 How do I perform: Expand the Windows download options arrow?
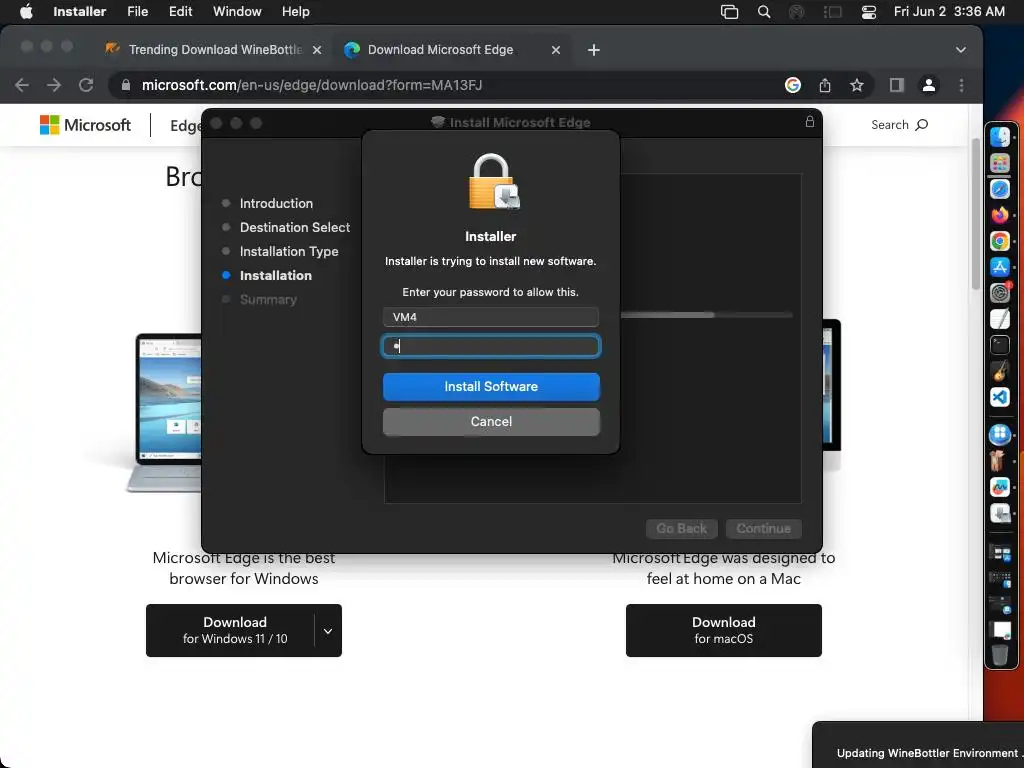pos(328,631)
